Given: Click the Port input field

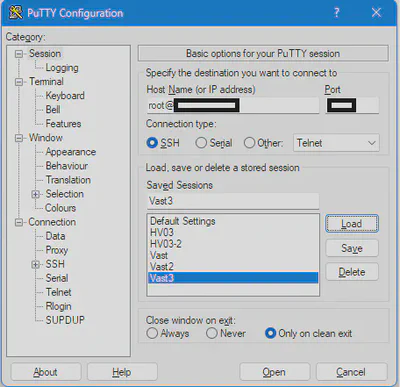Looking at the screenshot, I should [x=352, y=105].
